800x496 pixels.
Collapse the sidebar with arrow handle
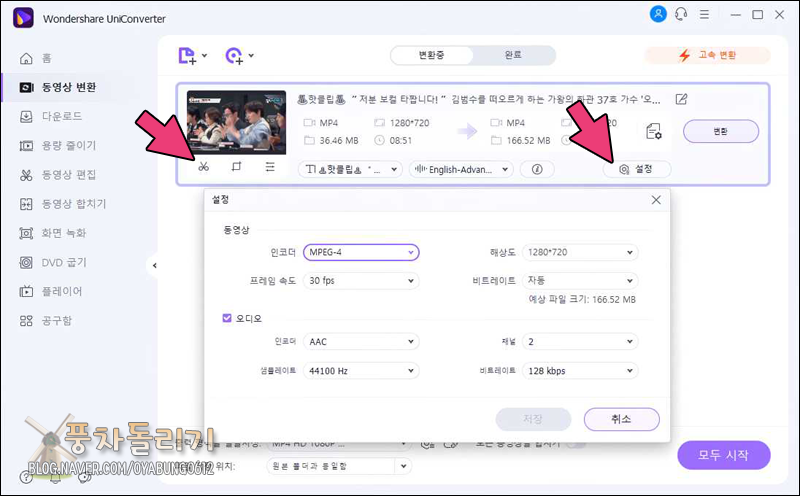tap(154, 265)
